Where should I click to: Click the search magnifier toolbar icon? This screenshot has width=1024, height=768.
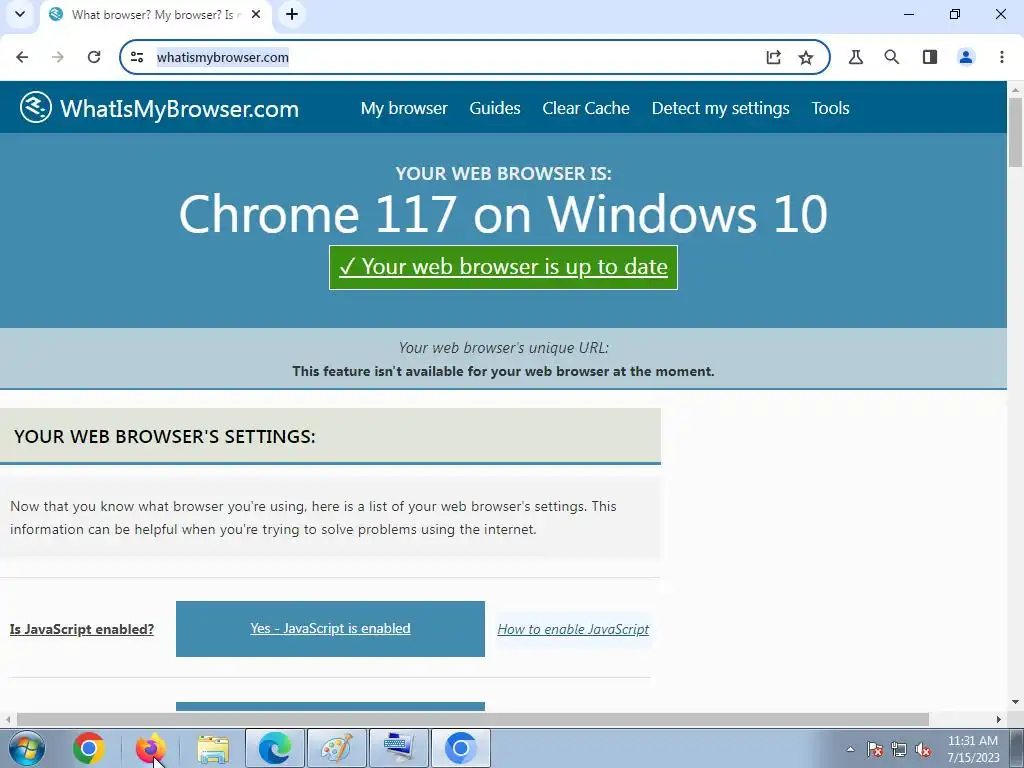(x=891, y=57)
